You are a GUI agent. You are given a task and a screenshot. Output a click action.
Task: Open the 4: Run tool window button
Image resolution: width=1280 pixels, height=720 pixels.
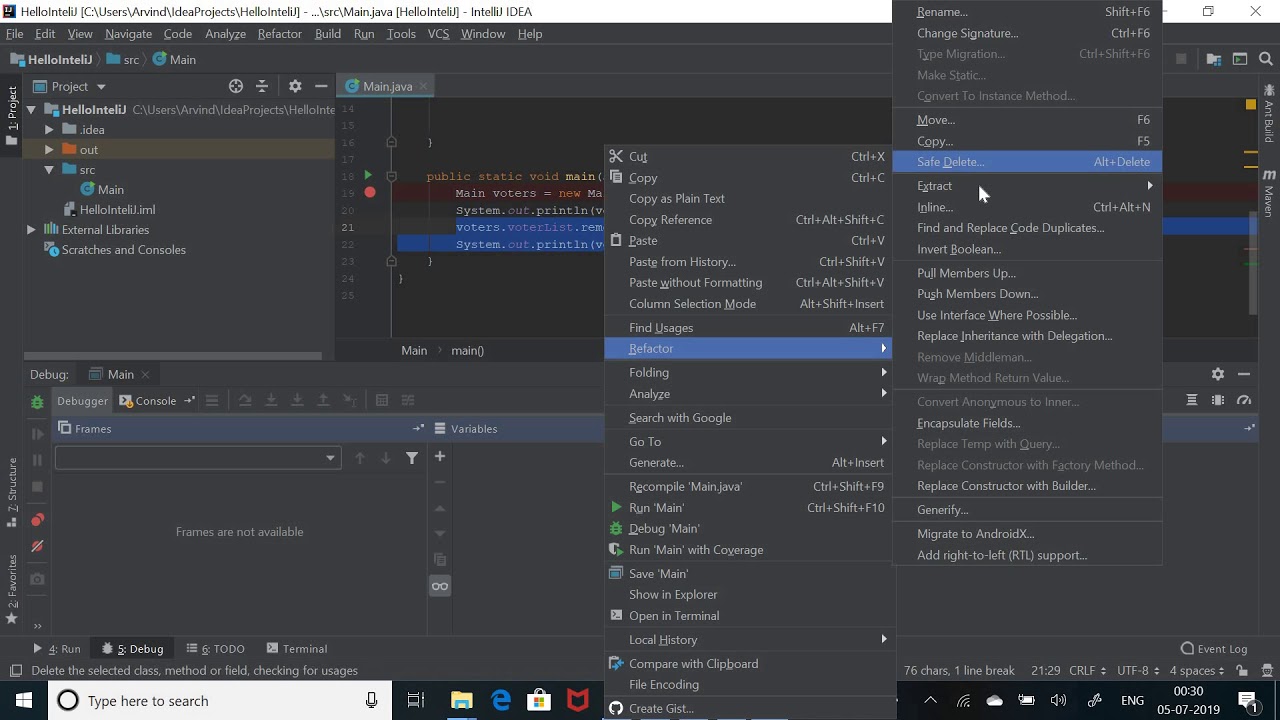tap(57, 648)
